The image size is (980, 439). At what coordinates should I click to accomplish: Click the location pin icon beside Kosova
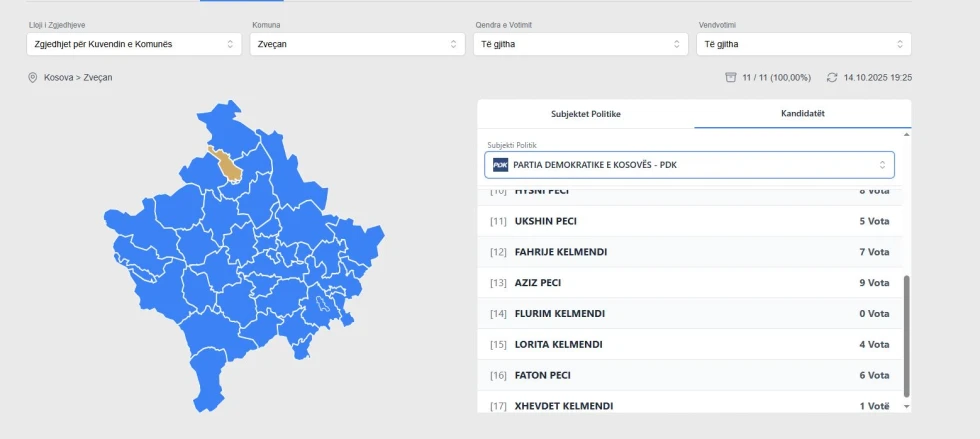click(x=33, y=77)
